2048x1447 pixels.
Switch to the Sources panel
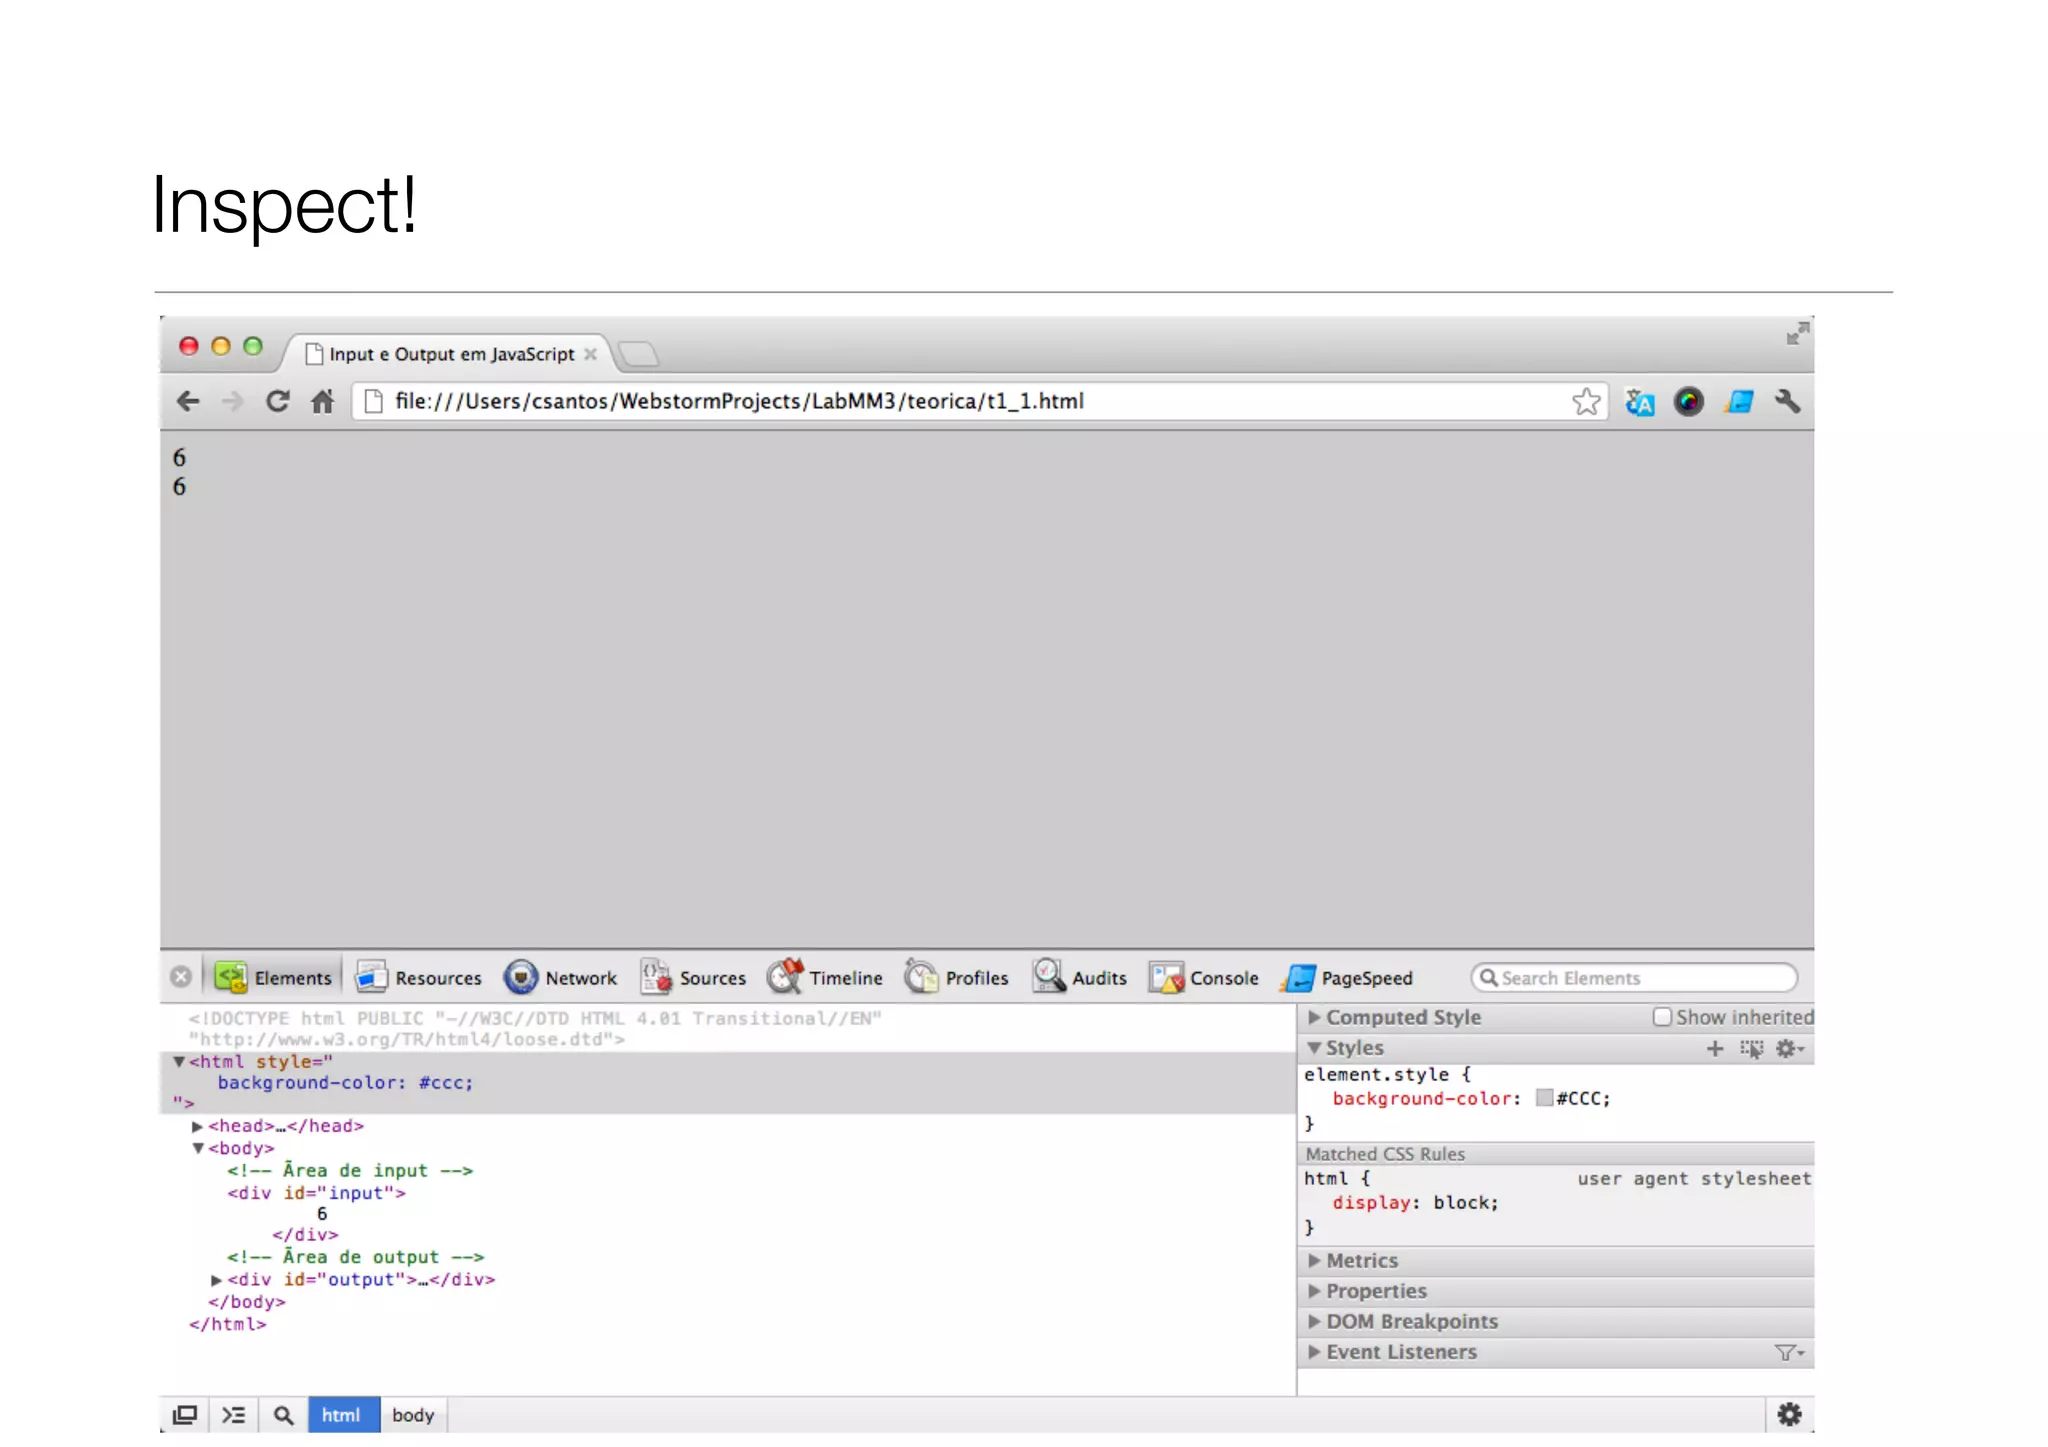(x=693, y=977)
